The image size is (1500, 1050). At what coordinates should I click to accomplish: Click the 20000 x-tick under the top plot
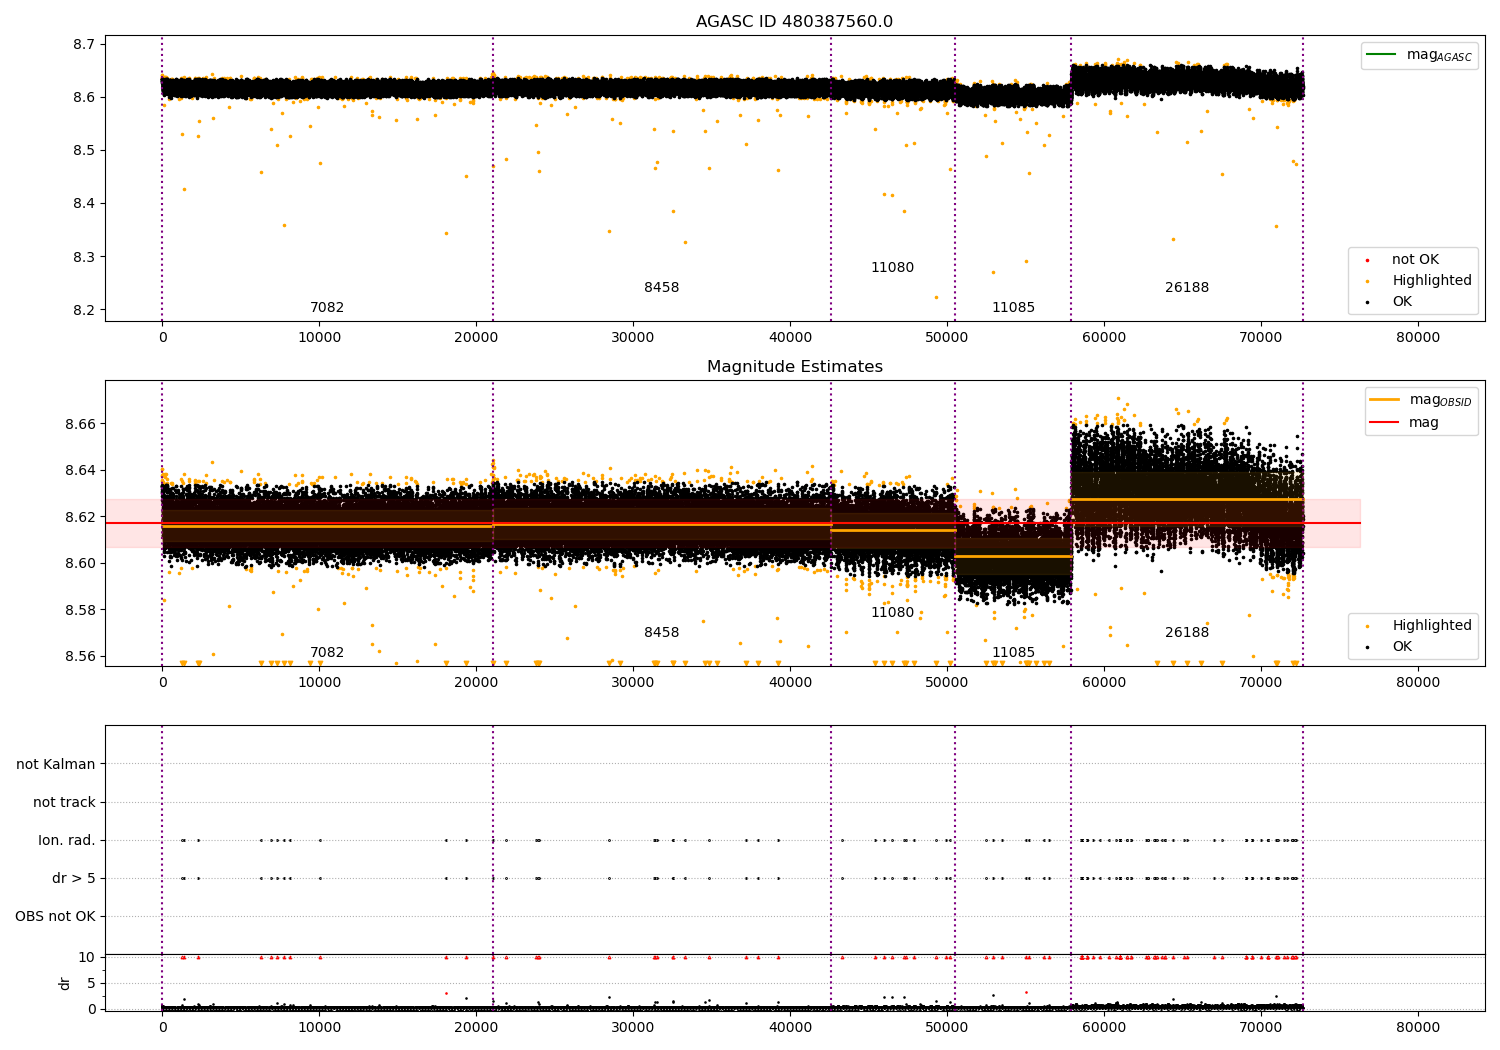click(476, 338)
